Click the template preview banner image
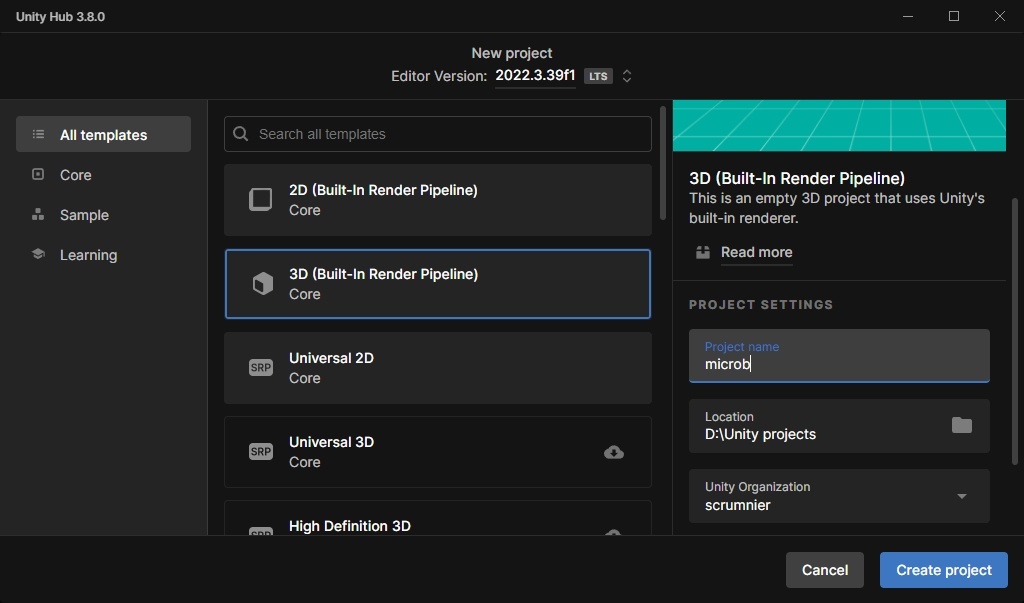This screenshot has width=1024, height=603. (x=839, y=125)
